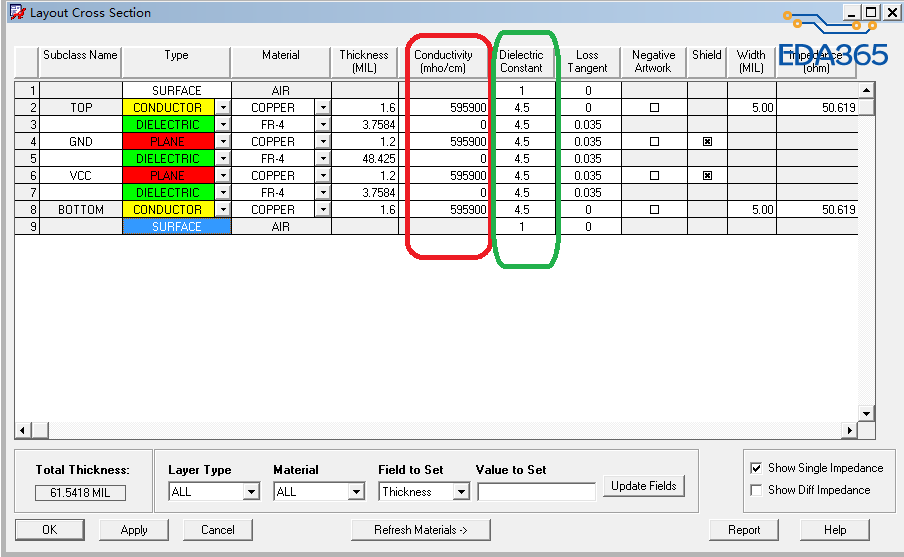Toggle Negative Artwork checkbox for TOP row
Screen dimensions: 904x557
654,108
